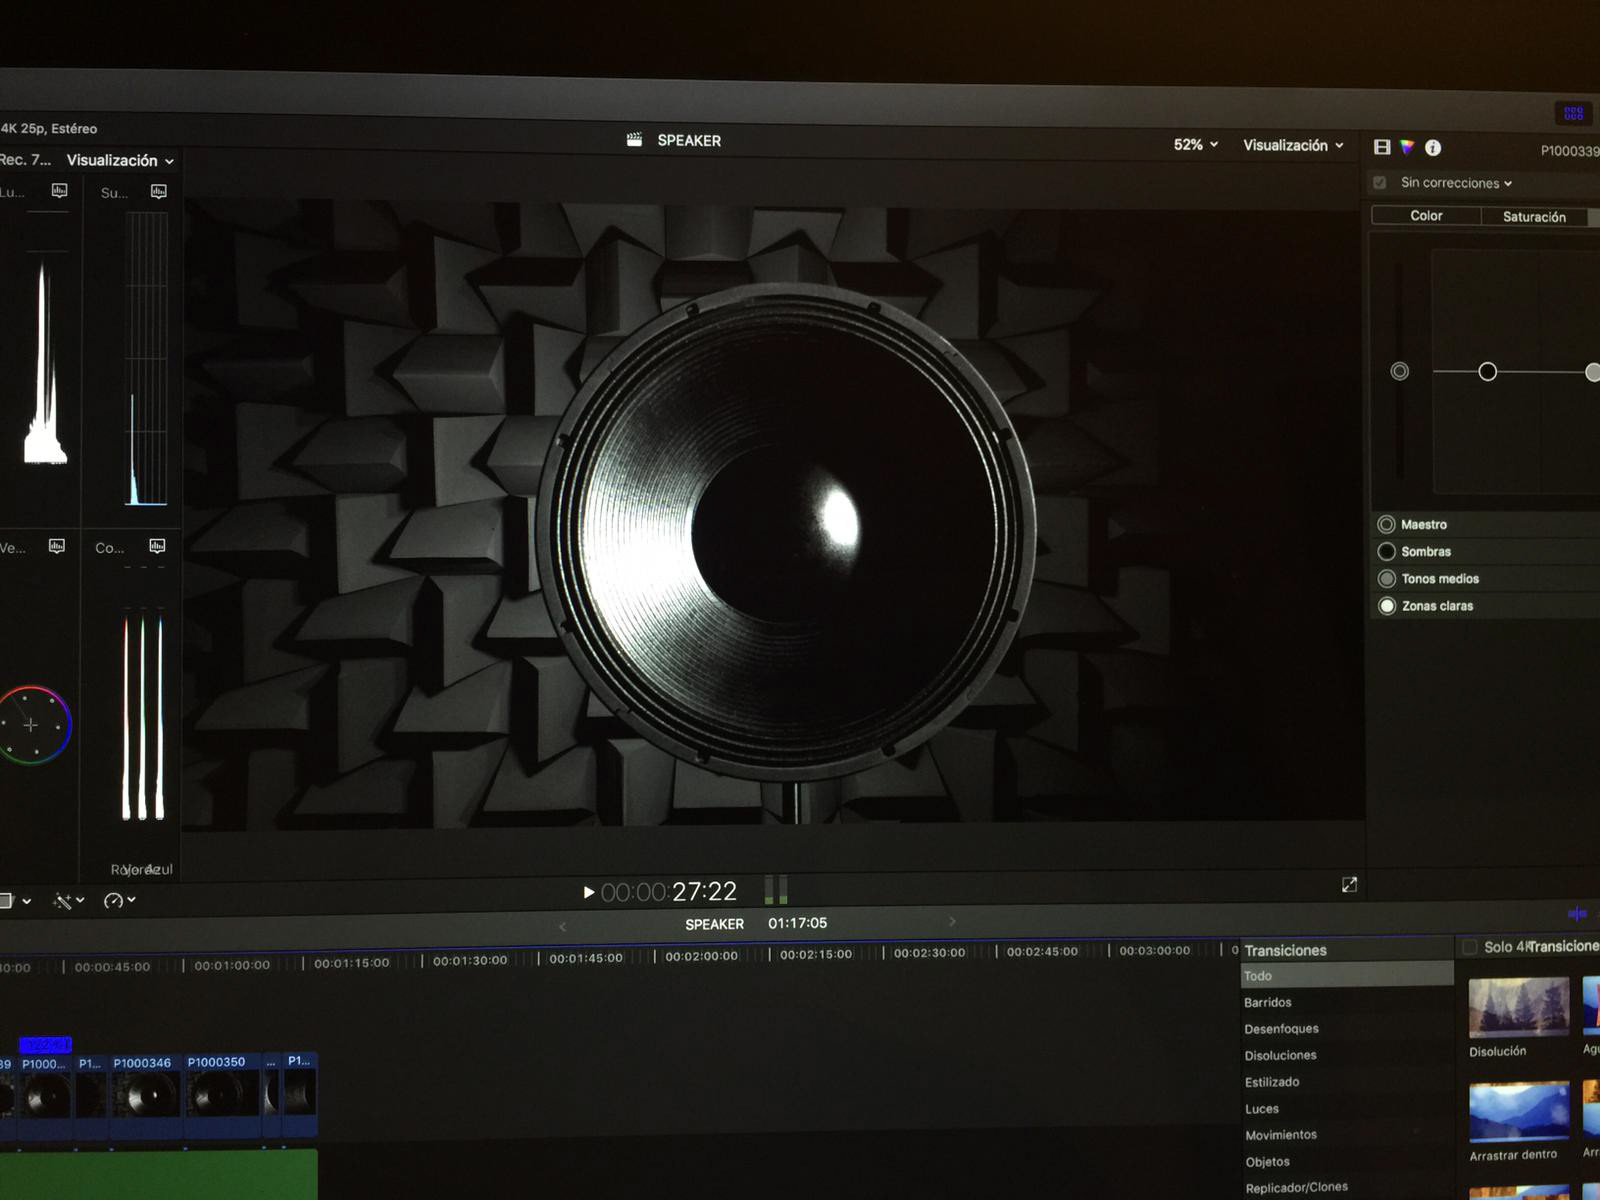Viewport: 1600px width, 1200px height.
Task: Open the viewer Visualización dropdown
Action: point(1293,145)
